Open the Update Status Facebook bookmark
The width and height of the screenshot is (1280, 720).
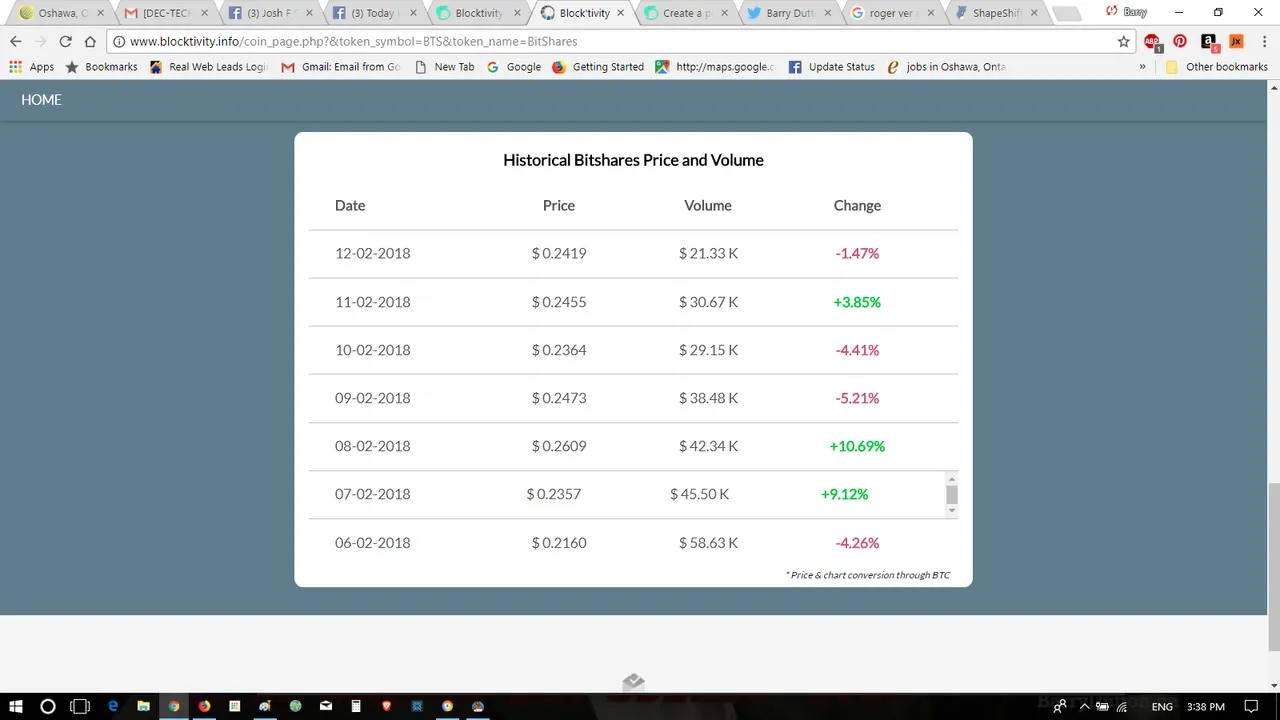click(x=831, y=67)
